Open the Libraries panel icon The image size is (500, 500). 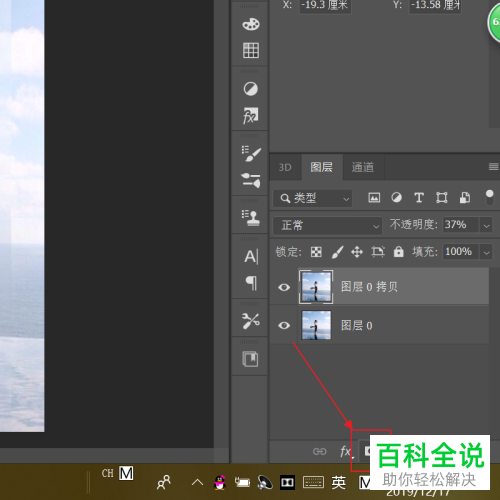tap(250, 359)
